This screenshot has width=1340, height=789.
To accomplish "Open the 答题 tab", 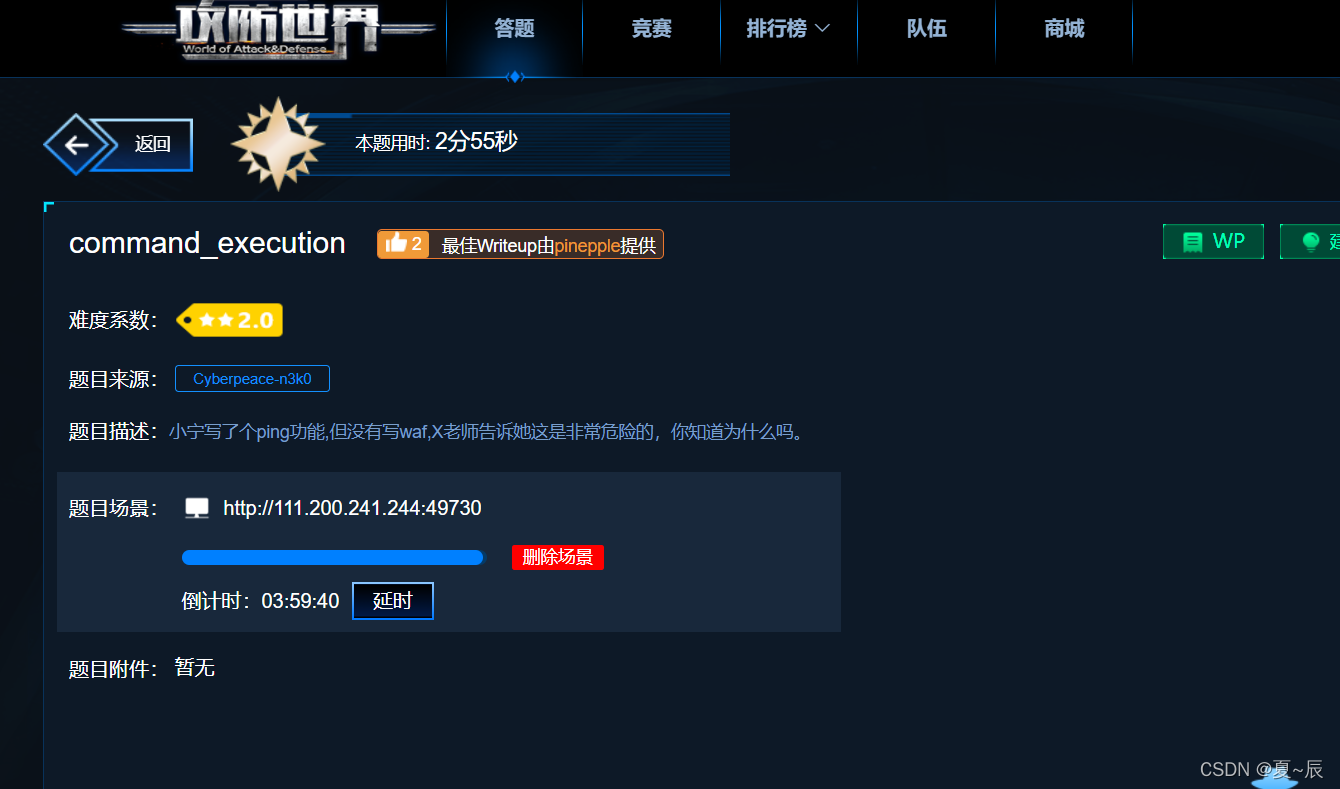I will [514, 29].
